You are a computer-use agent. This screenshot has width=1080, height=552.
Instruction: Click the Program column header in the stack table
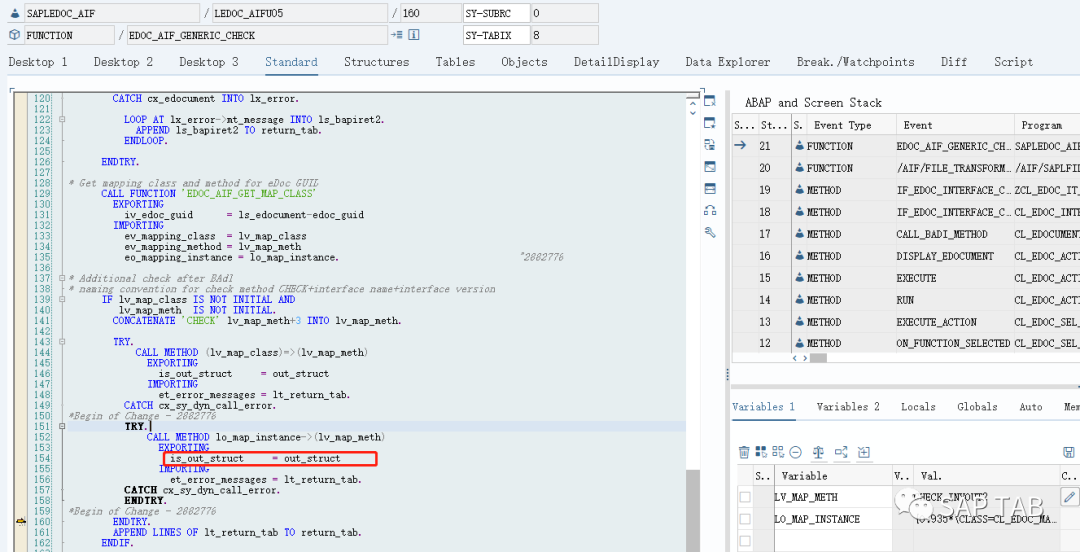1047,125
